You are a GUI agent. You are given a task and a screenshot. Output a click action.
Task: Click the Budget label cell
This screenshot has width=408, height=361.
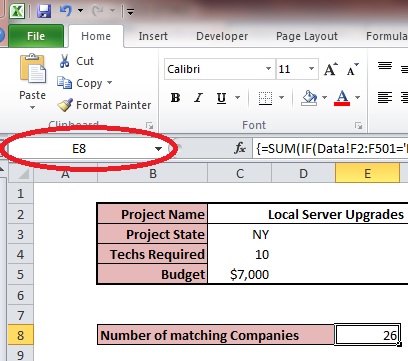tap(152, 274)
